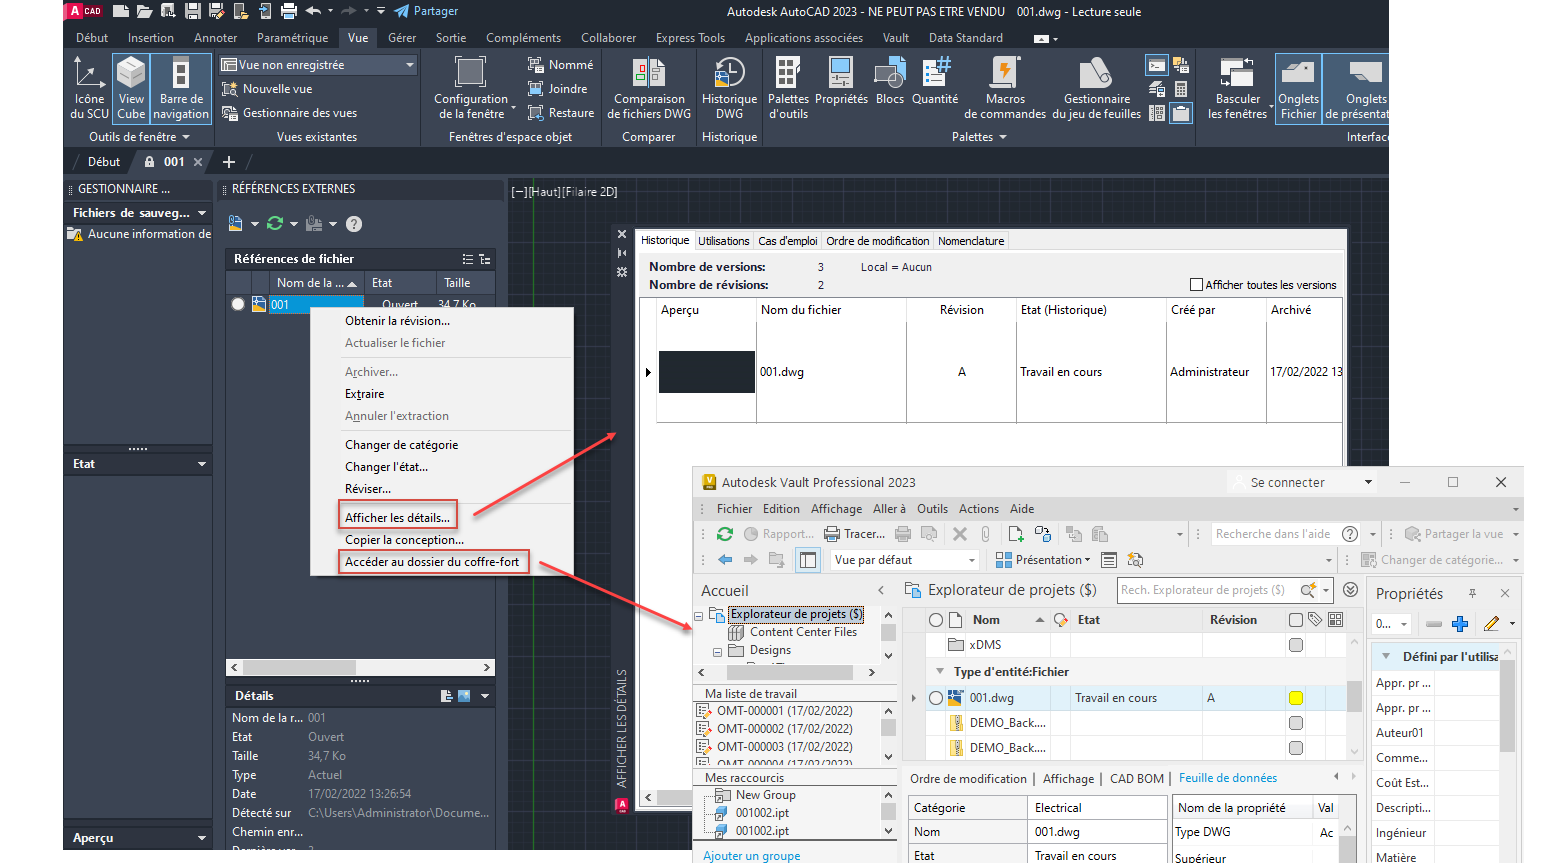Open the Outils menu in Vault

(x=932, y=509)
